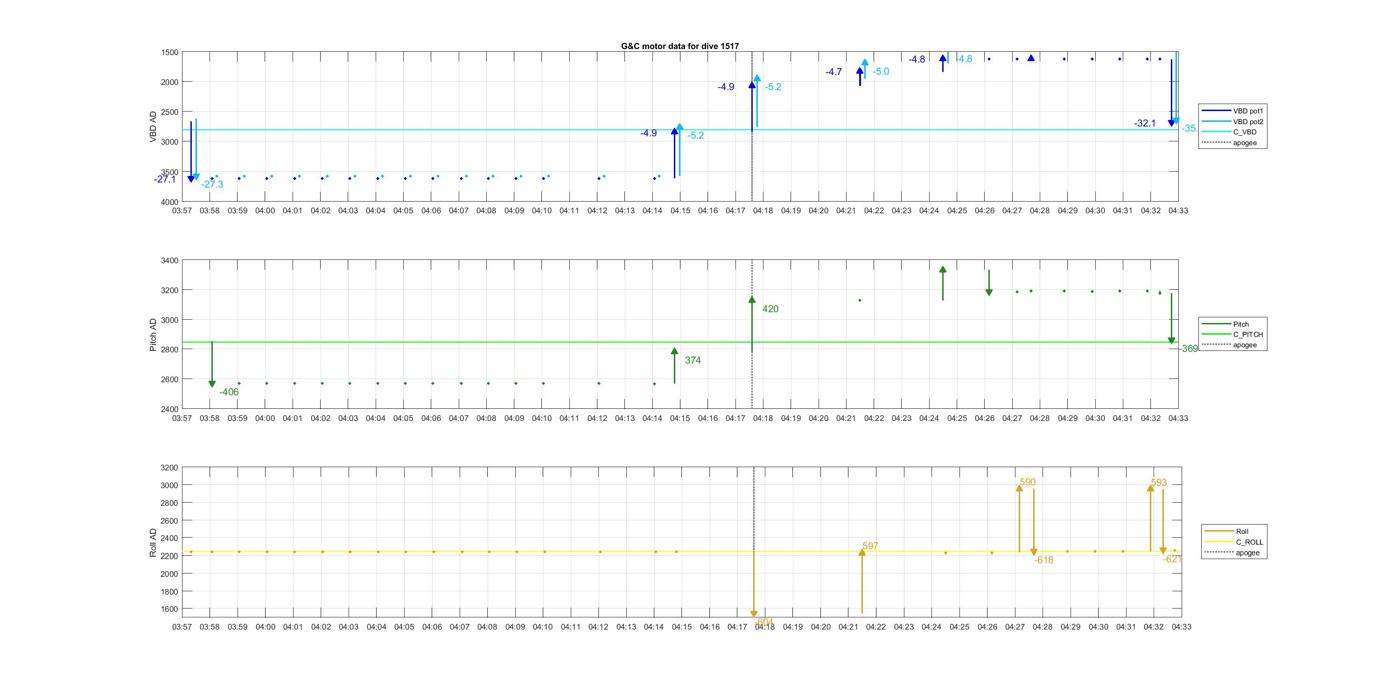Select the 'VBD pot2' legend entry
The height and width of the screenshot is (693, 1400).
(1233, 121)
